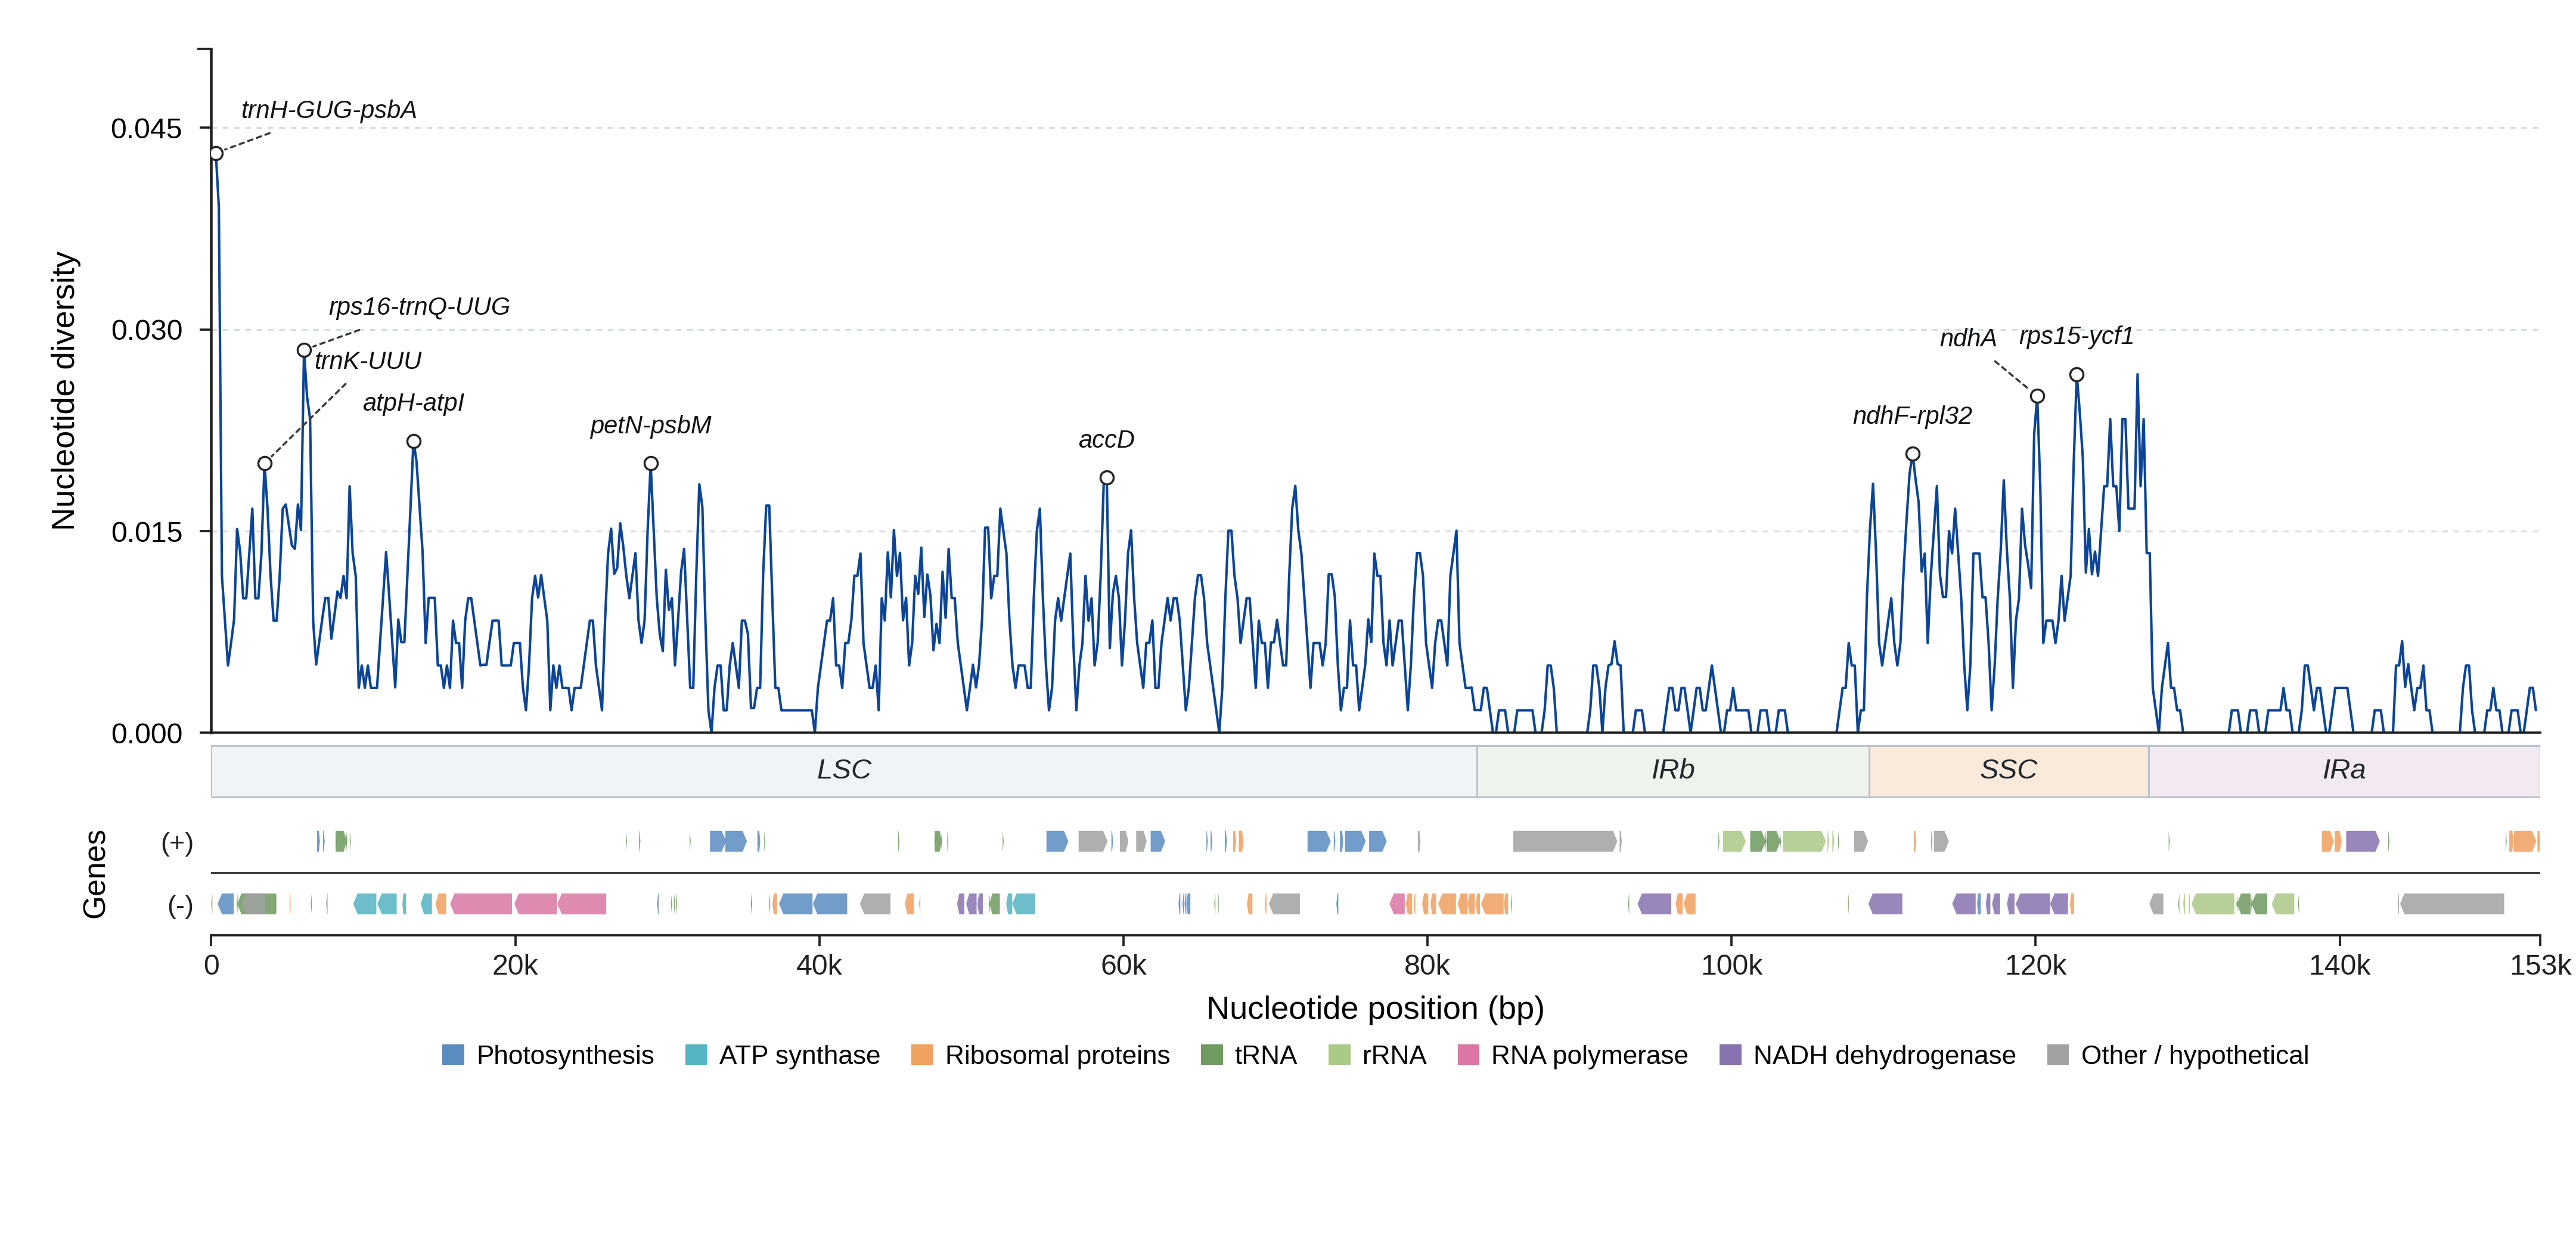The height and width of the screenshot is (1253, 2576).
Task: Click the IRa region bar
Action: pyautogui.click(x=2344, y=771)
